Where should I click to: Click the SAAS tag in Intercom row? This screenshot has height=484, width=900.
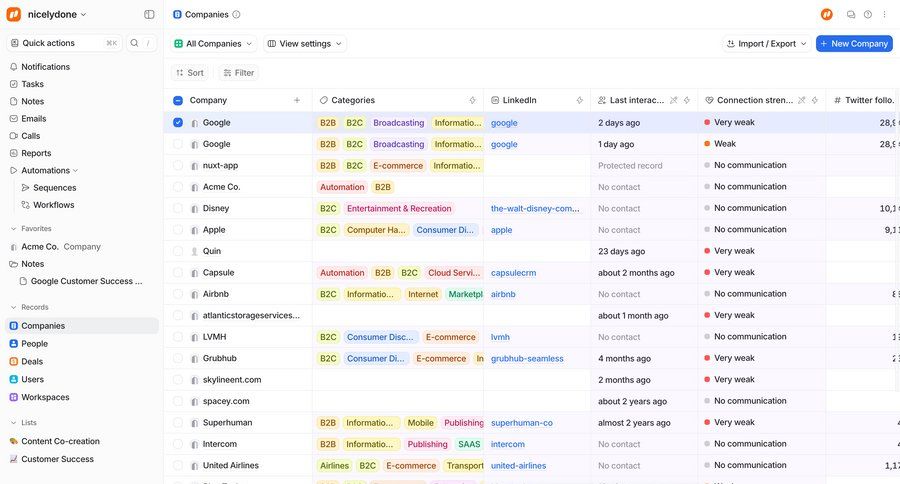(469, 444)
